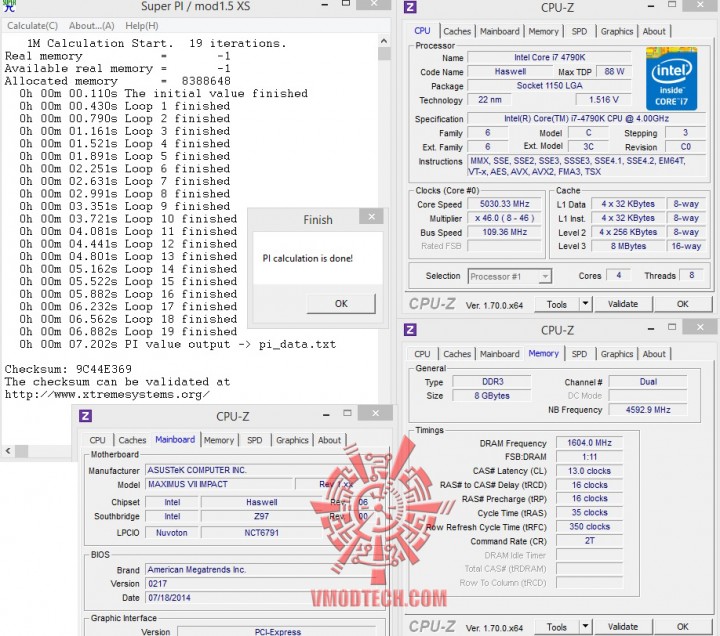Switch to Caches tab in Memory CPU-Z window
The height and width of the screenshot is (636, 720).
click(x=457, y=354)
